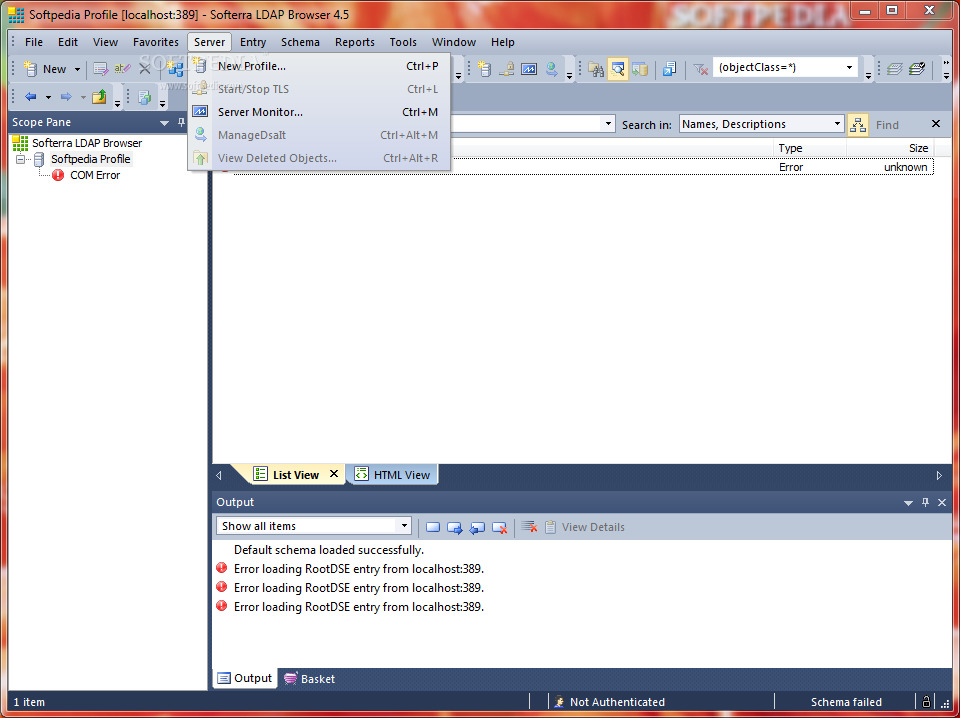This screenshot has width=960, height=718.
Task: Pin the Scope Pane with the pushpin icon
Action: tap(181, 122)
